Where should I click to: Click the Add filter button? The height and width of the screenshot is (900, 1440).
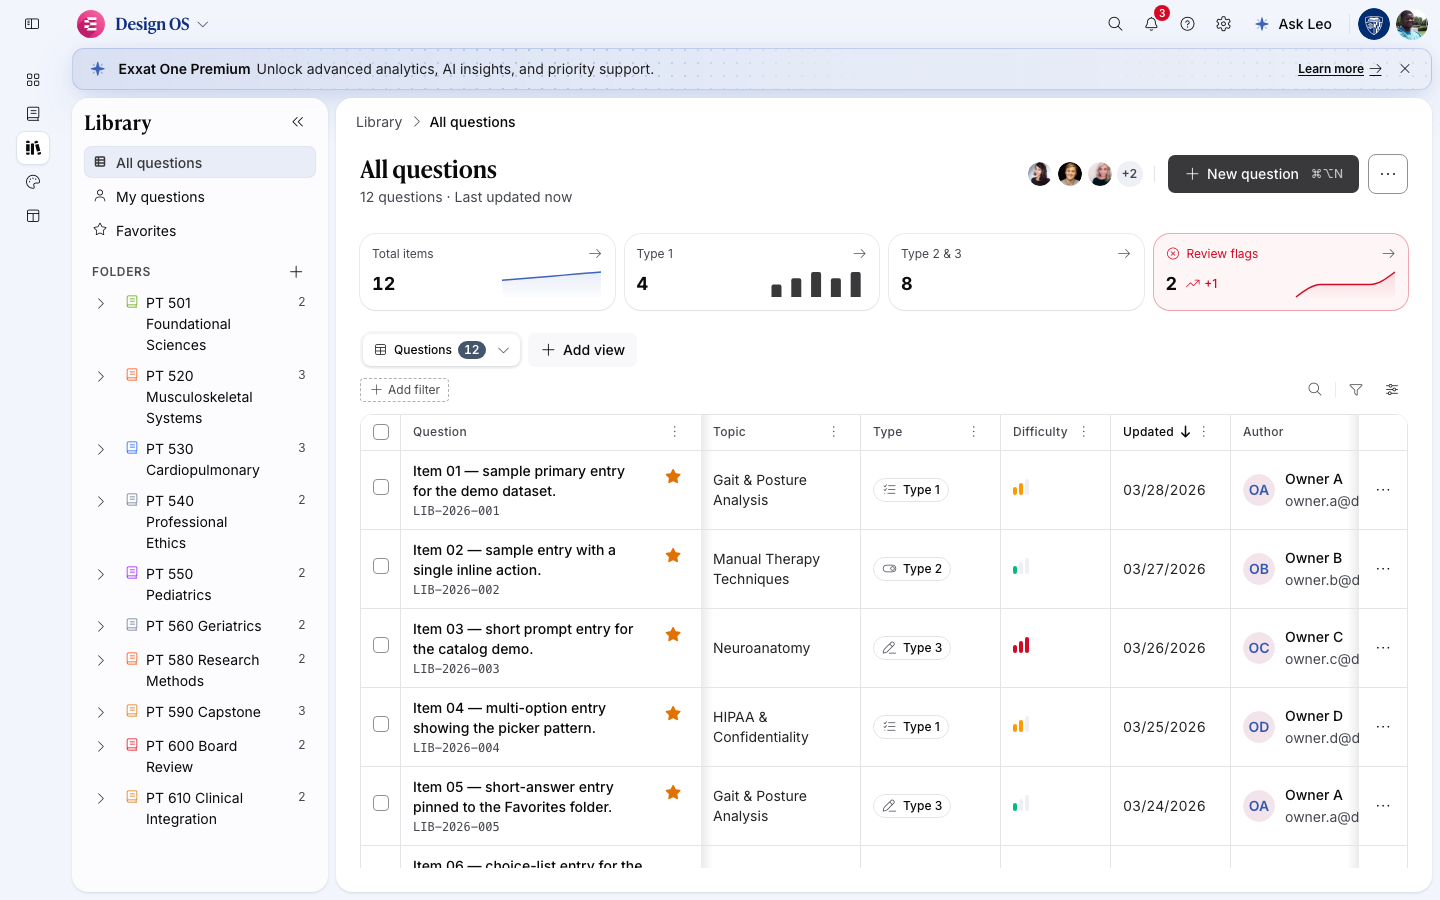[x=405, y=390]
